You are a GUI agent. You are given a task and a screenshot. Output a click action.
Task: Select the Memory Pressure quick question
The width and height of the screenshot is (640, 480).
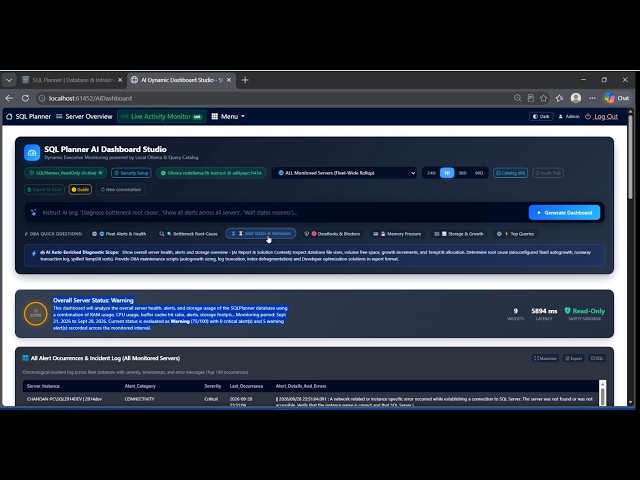400,234
